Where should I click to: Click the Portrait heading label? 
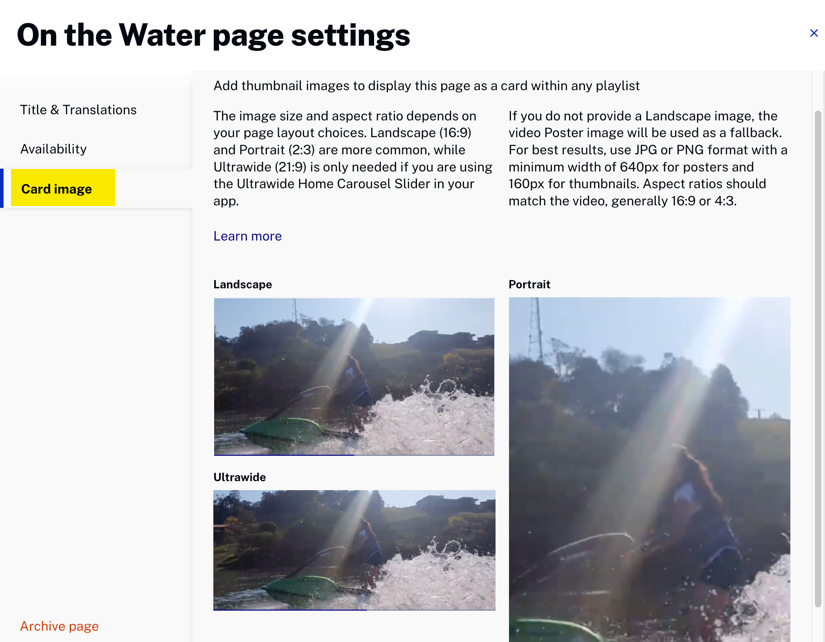529,284
